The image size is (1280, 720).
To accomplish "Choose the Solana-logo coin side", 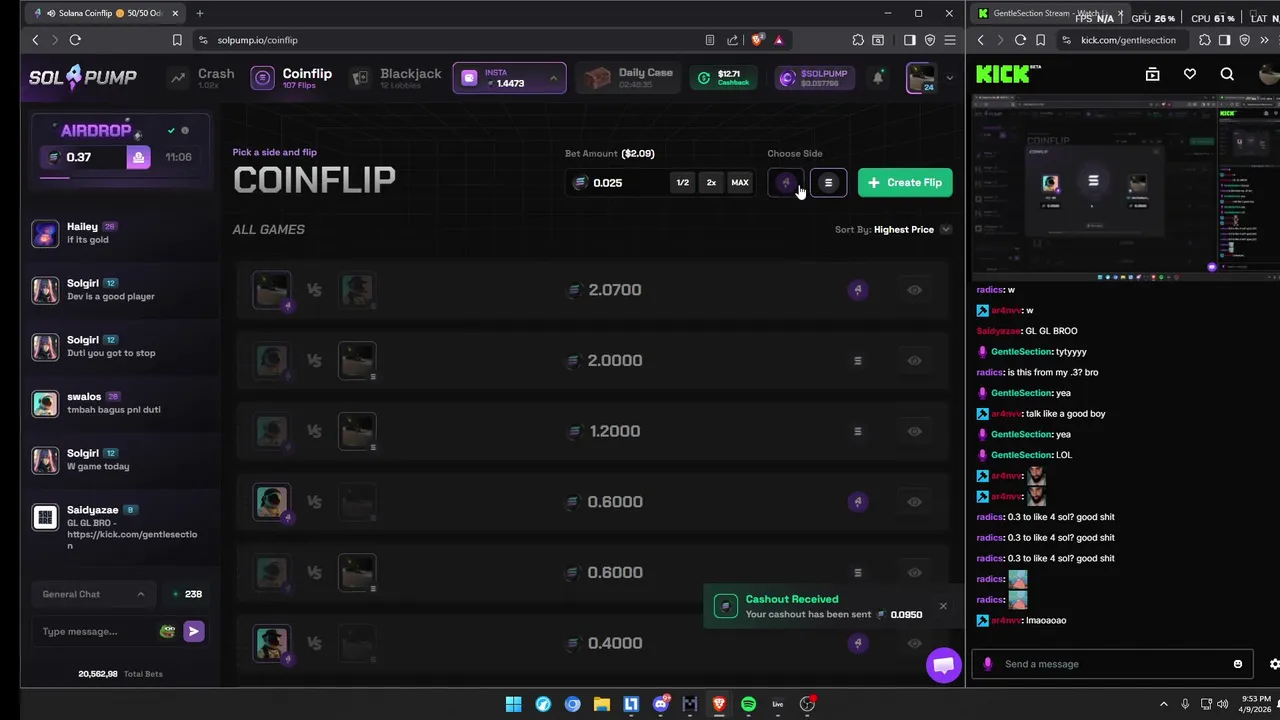I will tap(828, 183).
